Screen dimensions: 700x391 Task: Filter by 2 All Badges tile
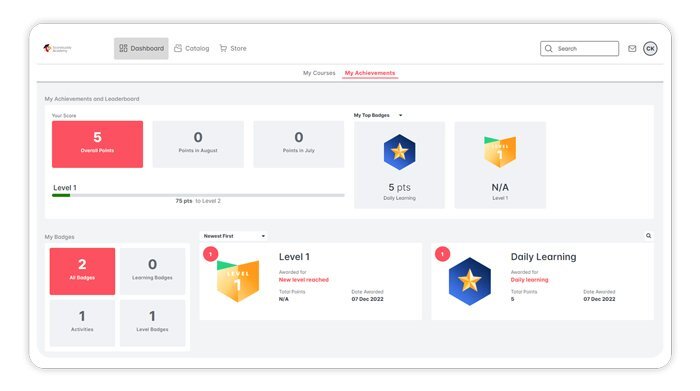coord(82,271)
